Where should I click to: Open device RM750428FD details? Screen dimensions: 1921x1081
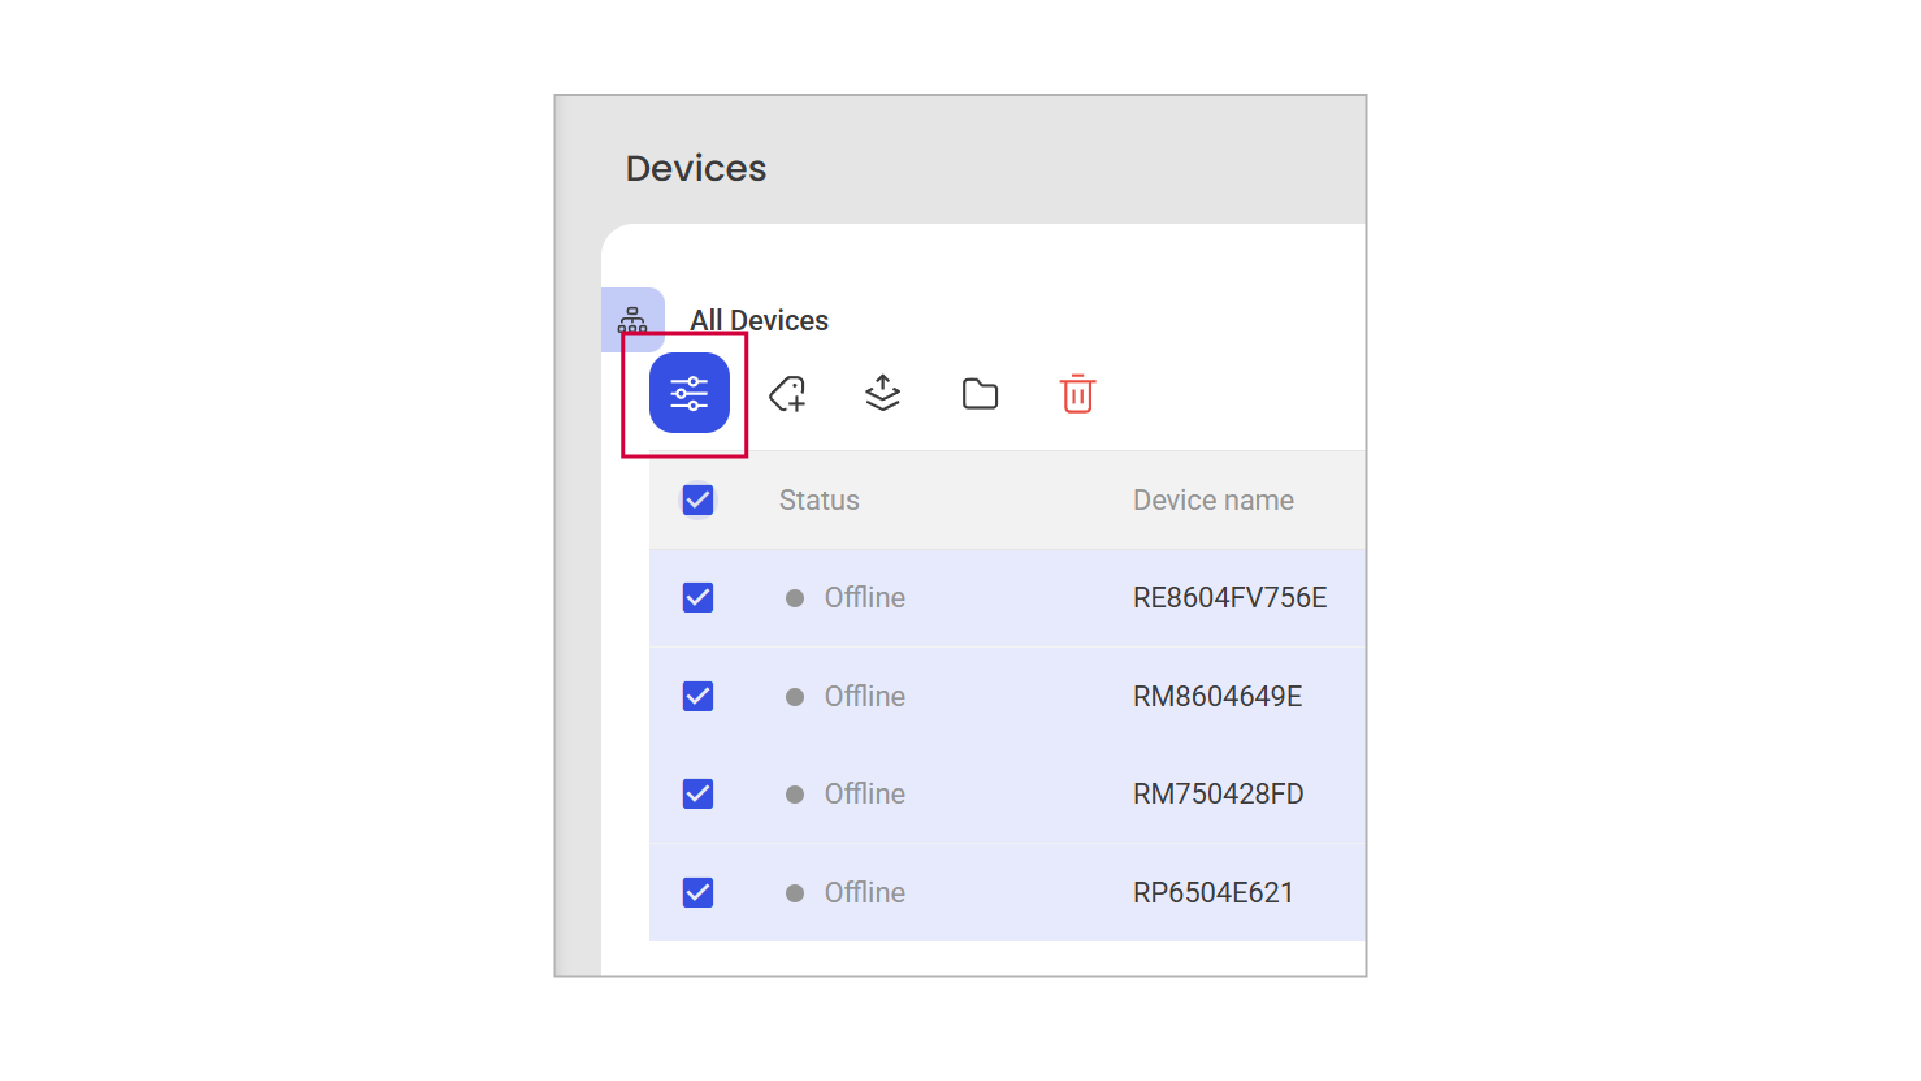coord(1217,794)
